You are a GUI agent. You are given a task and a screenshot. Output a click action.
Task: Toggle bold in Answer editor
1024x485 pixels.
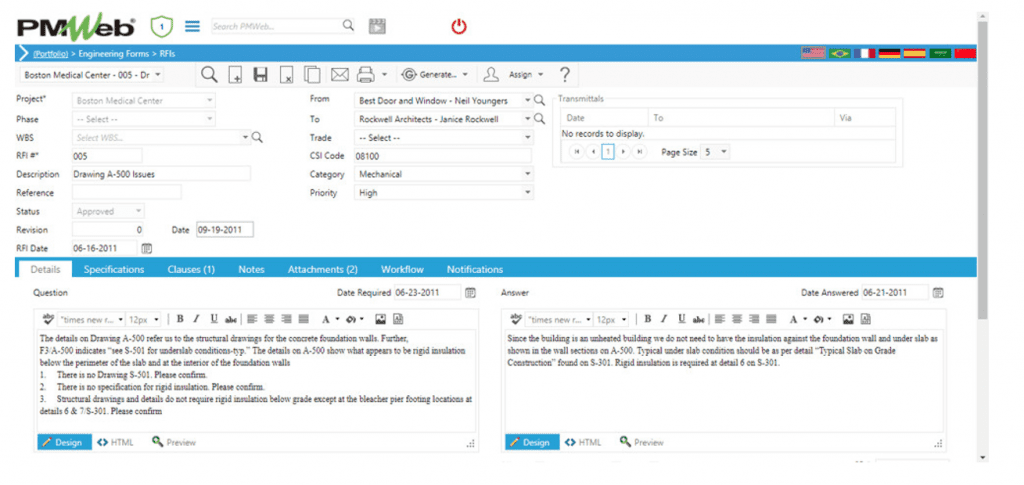coord(647,319)
